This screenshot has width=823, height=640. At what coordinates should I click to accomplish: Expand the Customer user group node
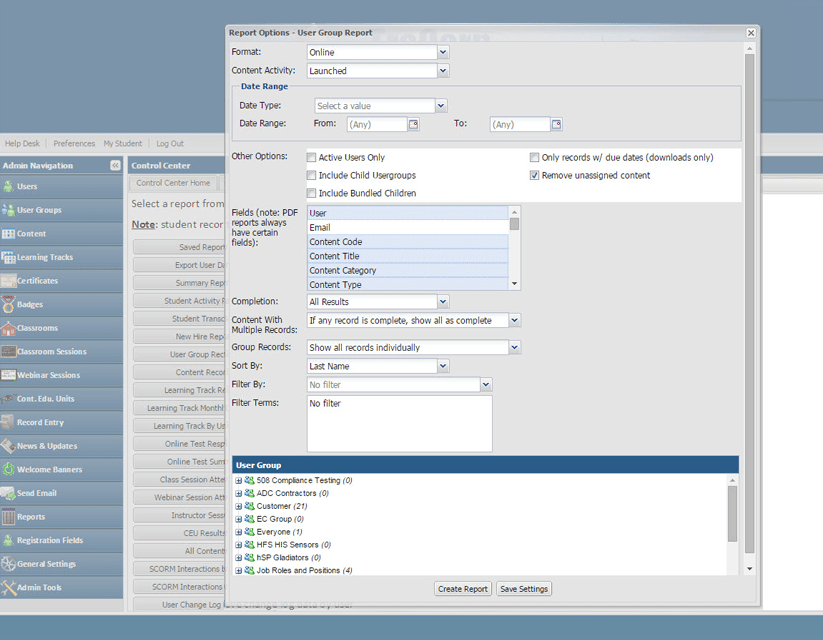coord(239,507)
